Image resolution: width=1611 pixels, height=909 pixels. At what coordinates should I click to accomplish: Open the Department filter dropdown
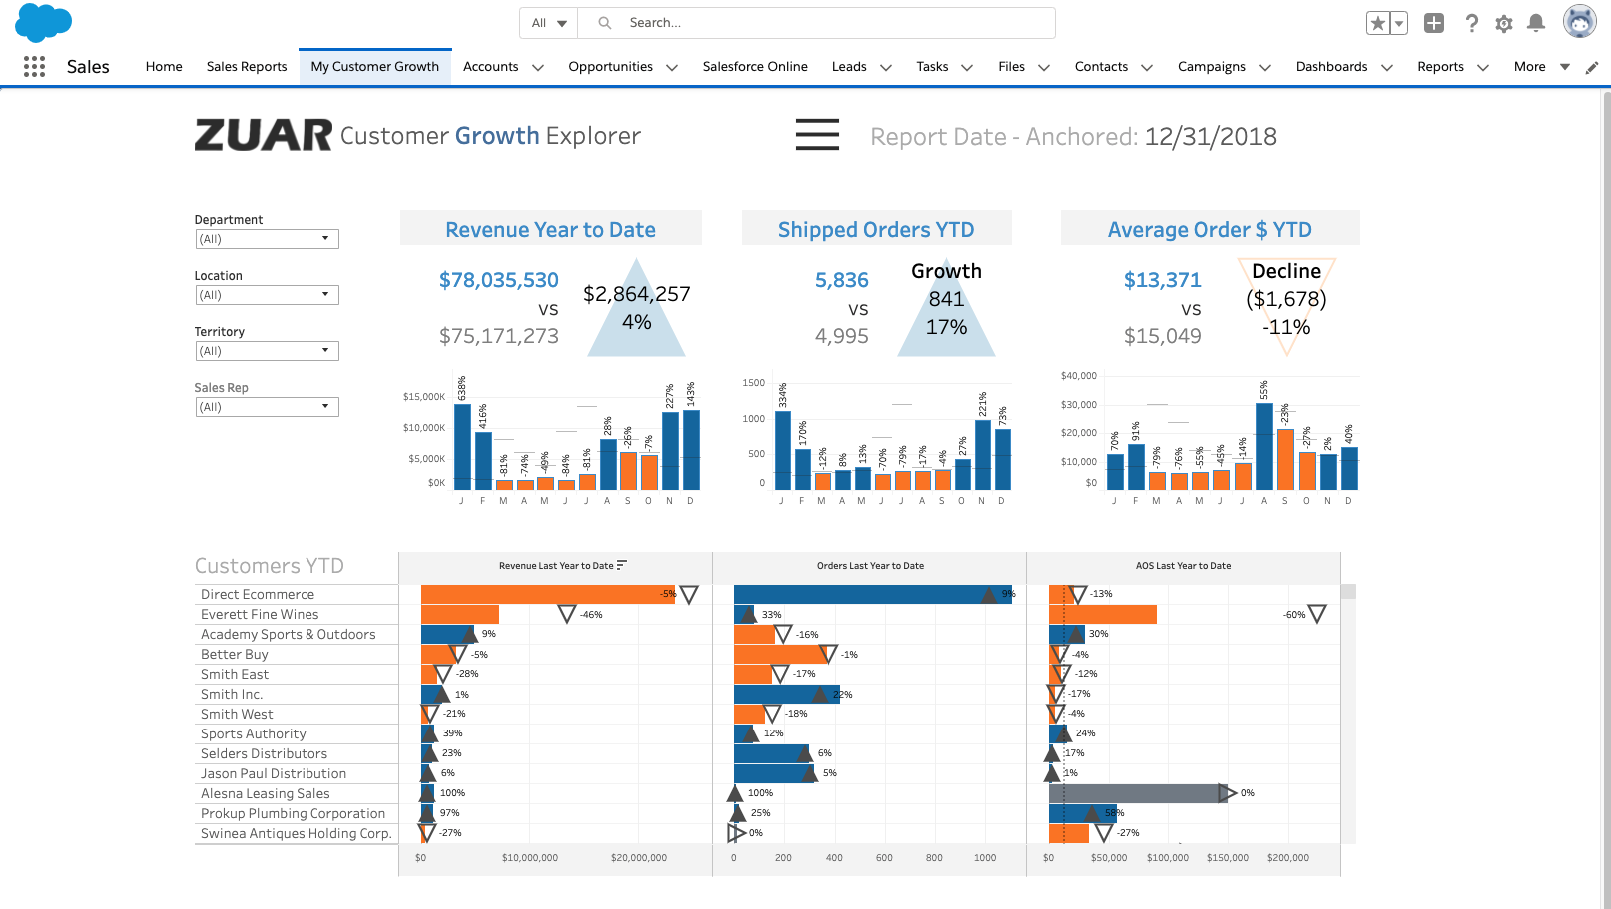coord(267,239)
